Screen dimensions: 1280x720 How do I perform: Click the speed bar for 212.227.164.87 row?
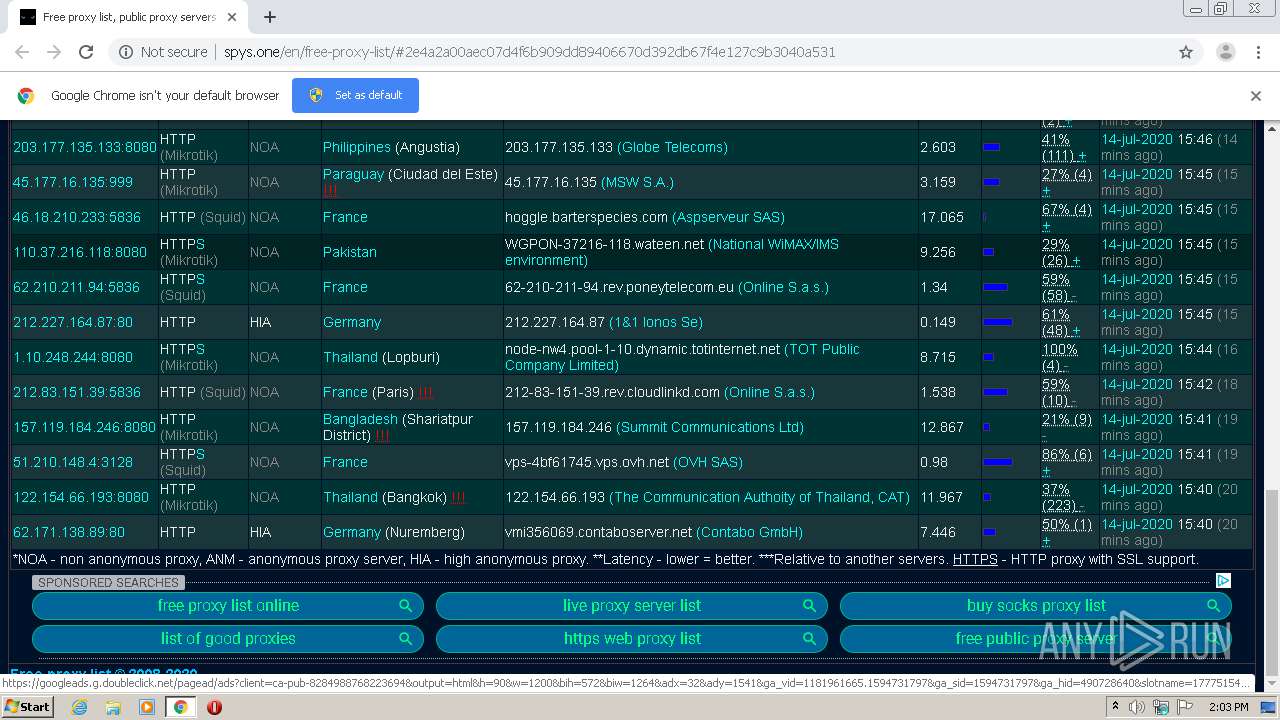tap(997, 322)
